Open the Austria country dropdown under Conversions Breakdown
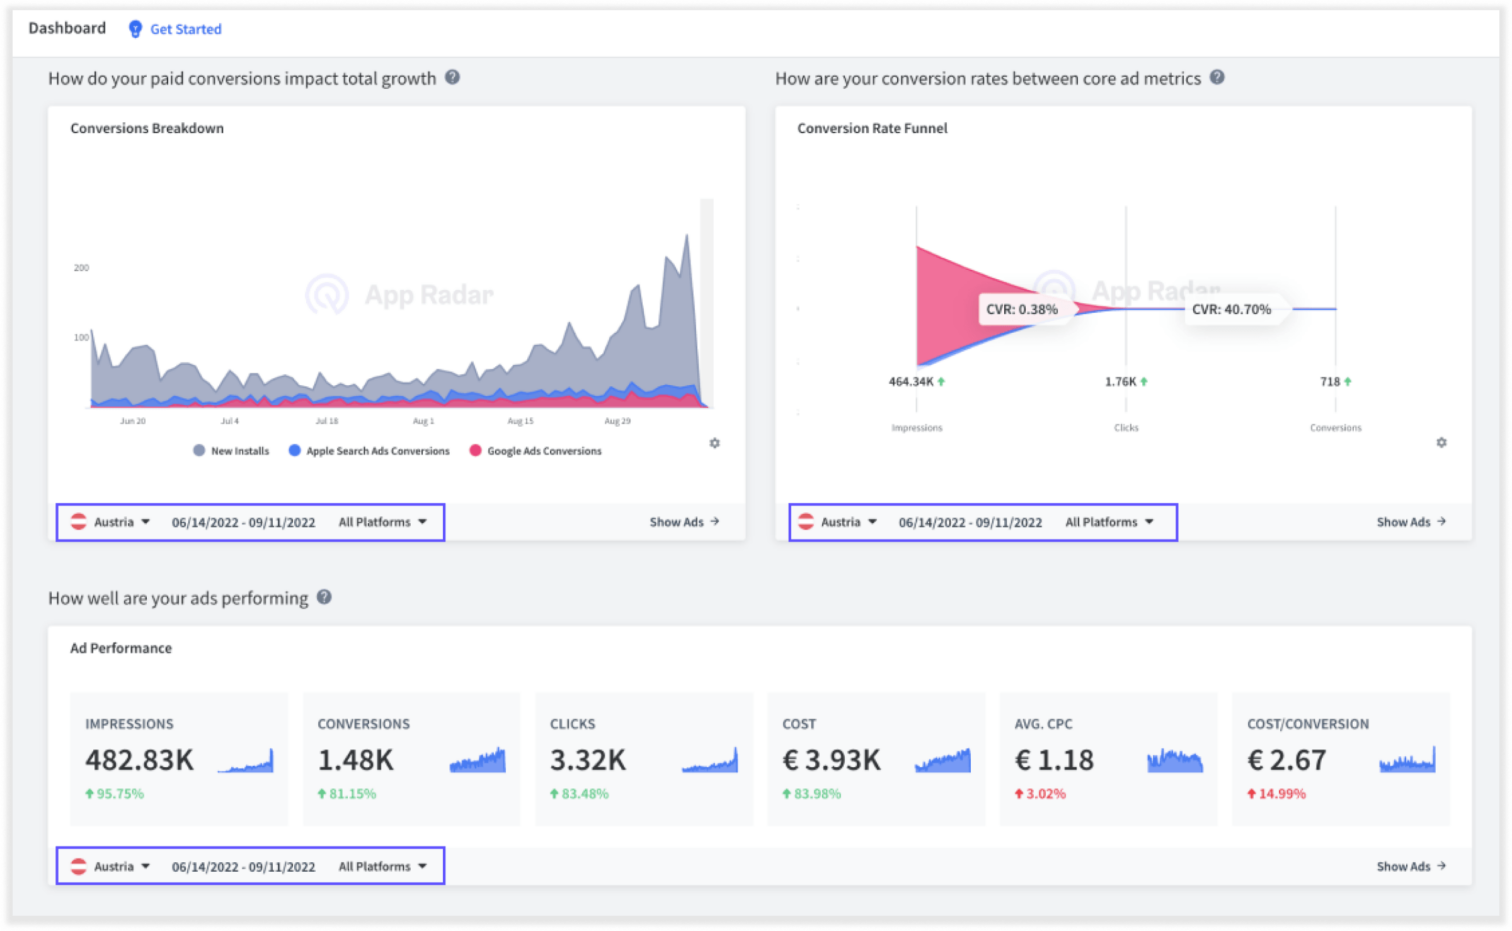Image resolution: width=1512 pixels, height=931 pixels. (113, 521)
